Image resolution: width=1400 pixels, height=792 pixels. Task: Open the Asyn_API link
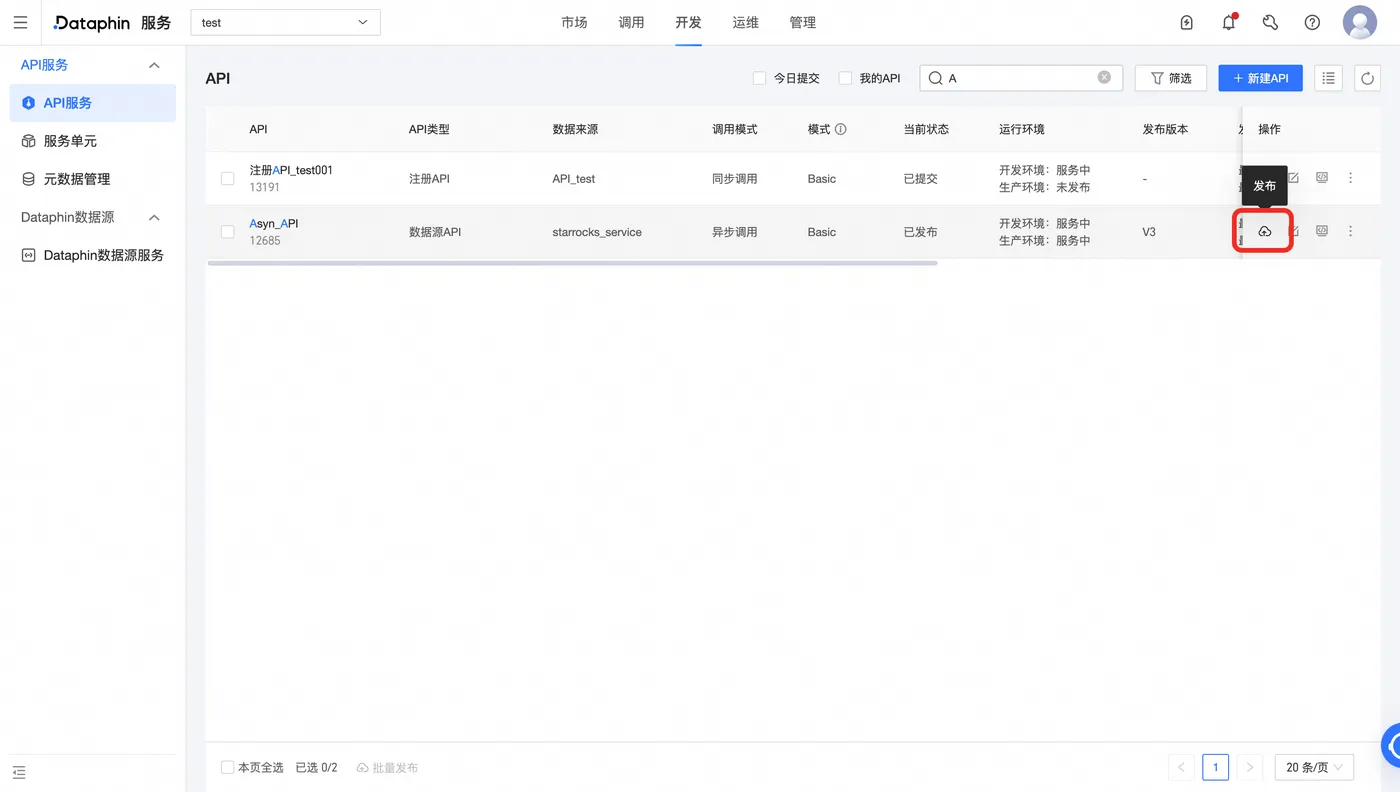click(x=274, y=224)
